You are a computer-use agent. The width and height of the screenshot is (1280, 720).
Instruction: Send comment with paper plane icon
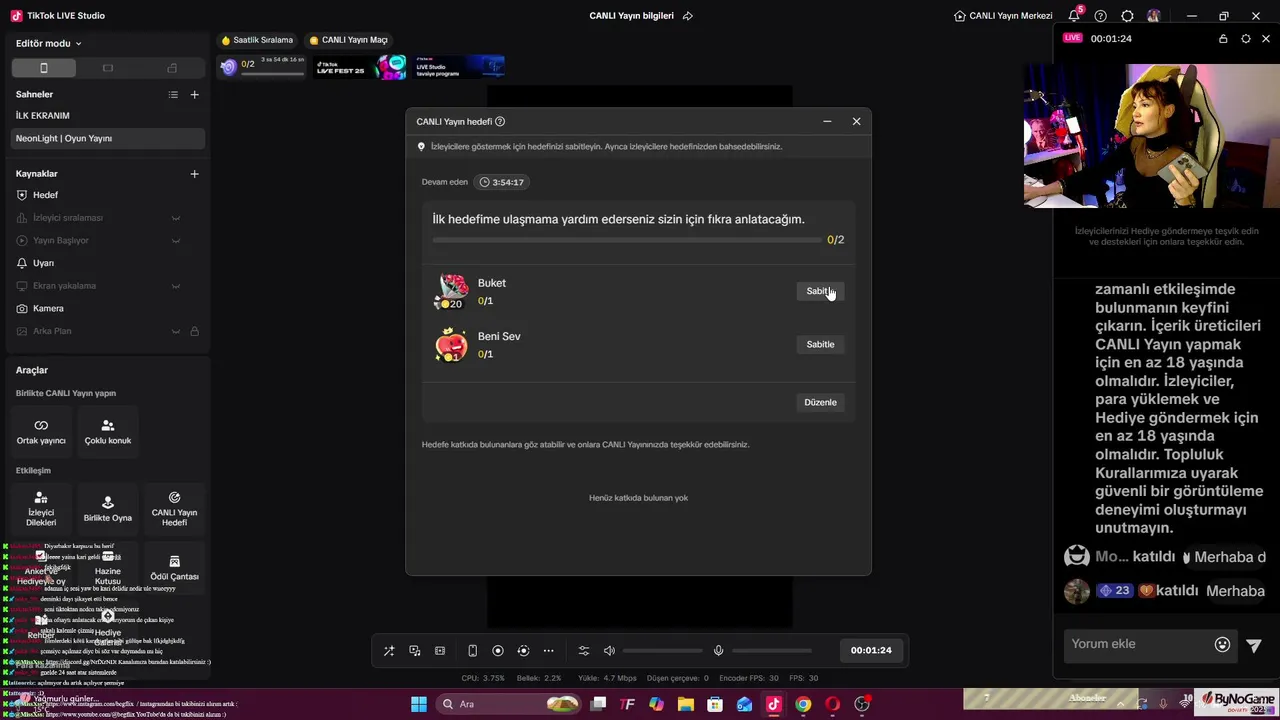click(1254, 645)
